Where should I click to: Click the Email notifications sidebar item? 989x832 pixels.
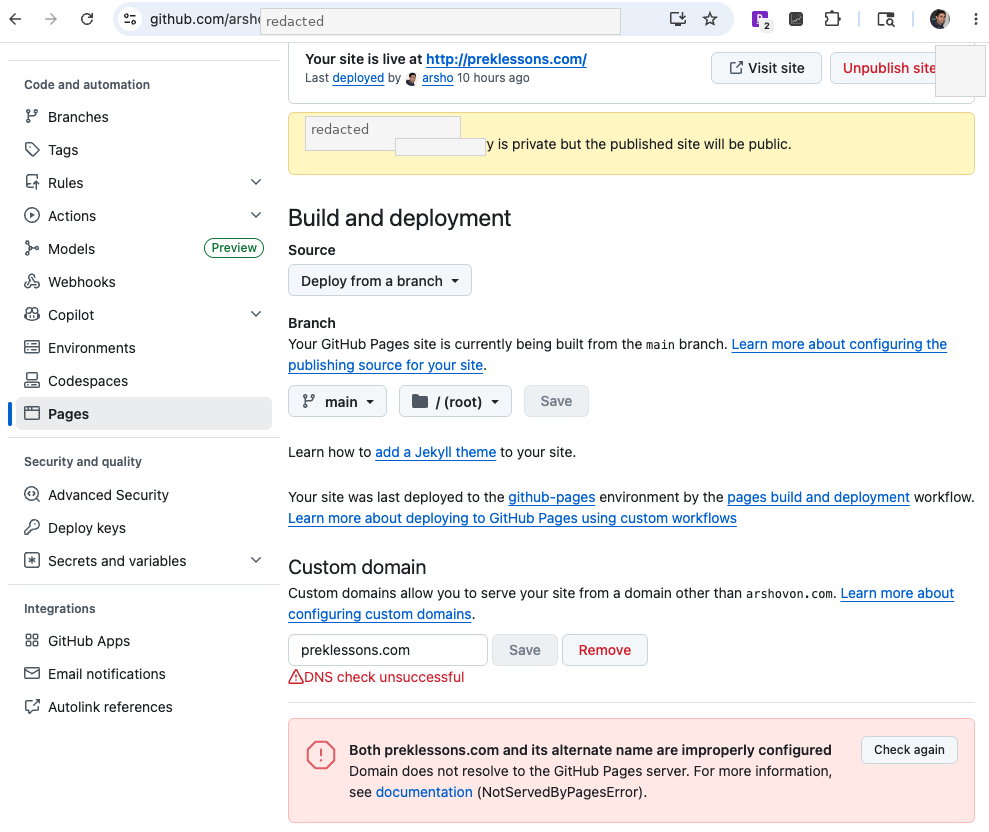pos(144,673)
